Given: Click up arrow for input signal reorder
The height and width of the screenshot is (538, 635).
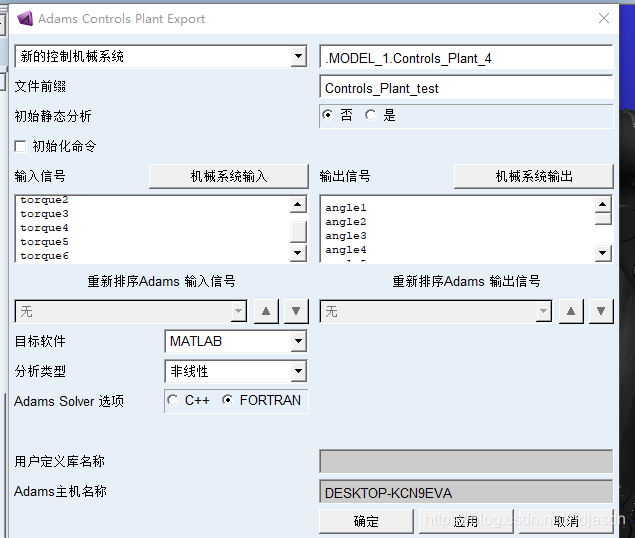Looking at the screenshot, I should click(x=266, y=311).
